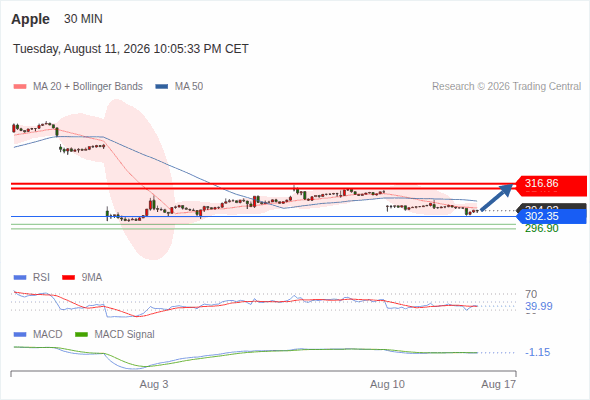Click the blue upward forecast arrow
Screen dimensions: 590x400
point(497,197)
